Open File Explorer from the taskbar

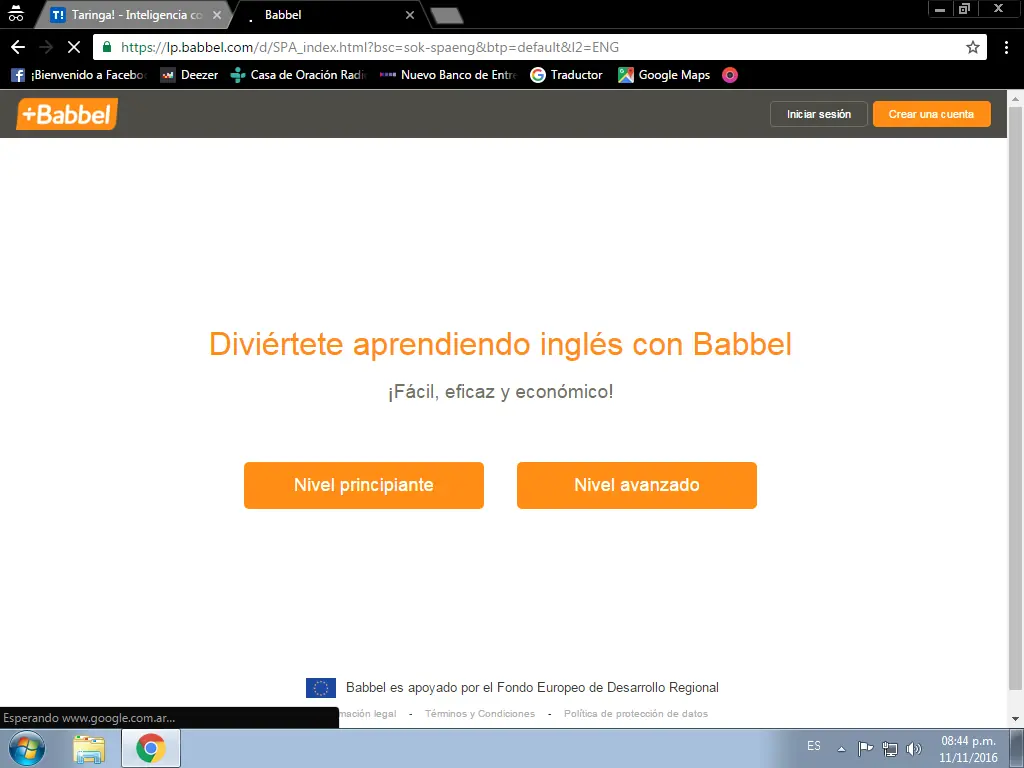(x=89, y=749)
